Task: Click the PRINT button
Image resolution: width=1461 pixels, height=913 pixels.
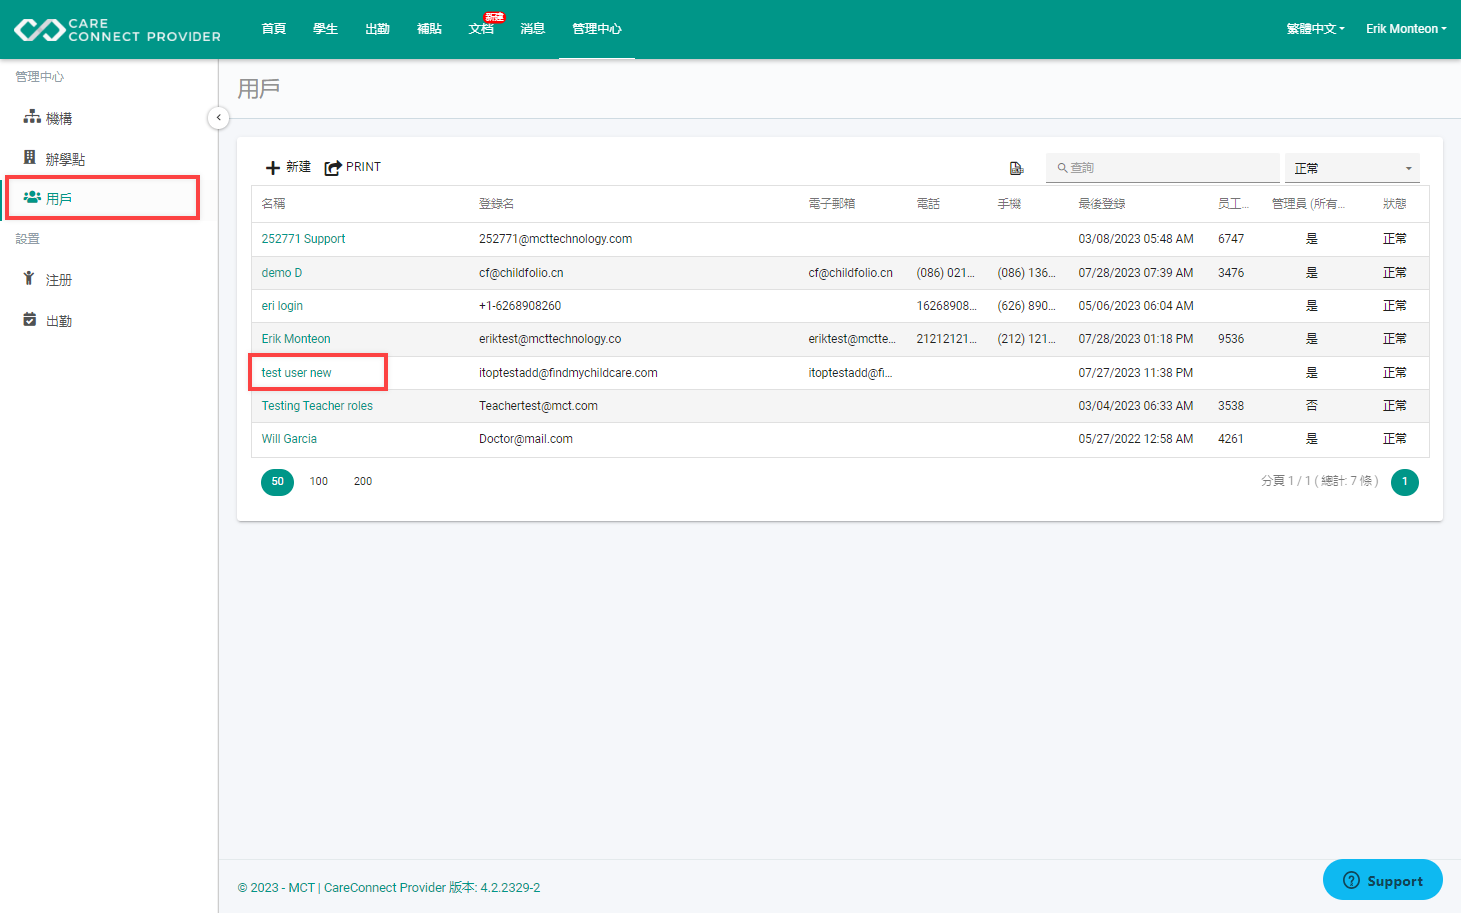Action: 352,167
